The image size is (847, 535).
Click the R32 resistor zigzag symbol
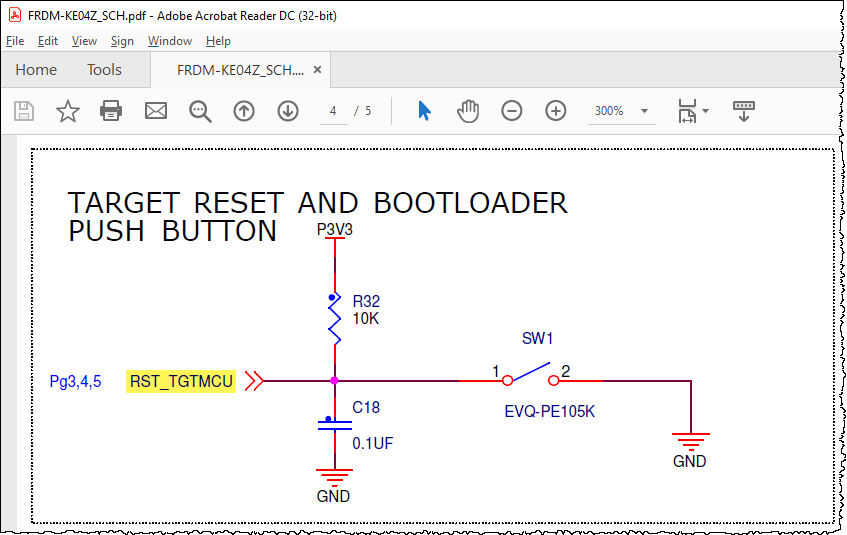tap(335, 319)
